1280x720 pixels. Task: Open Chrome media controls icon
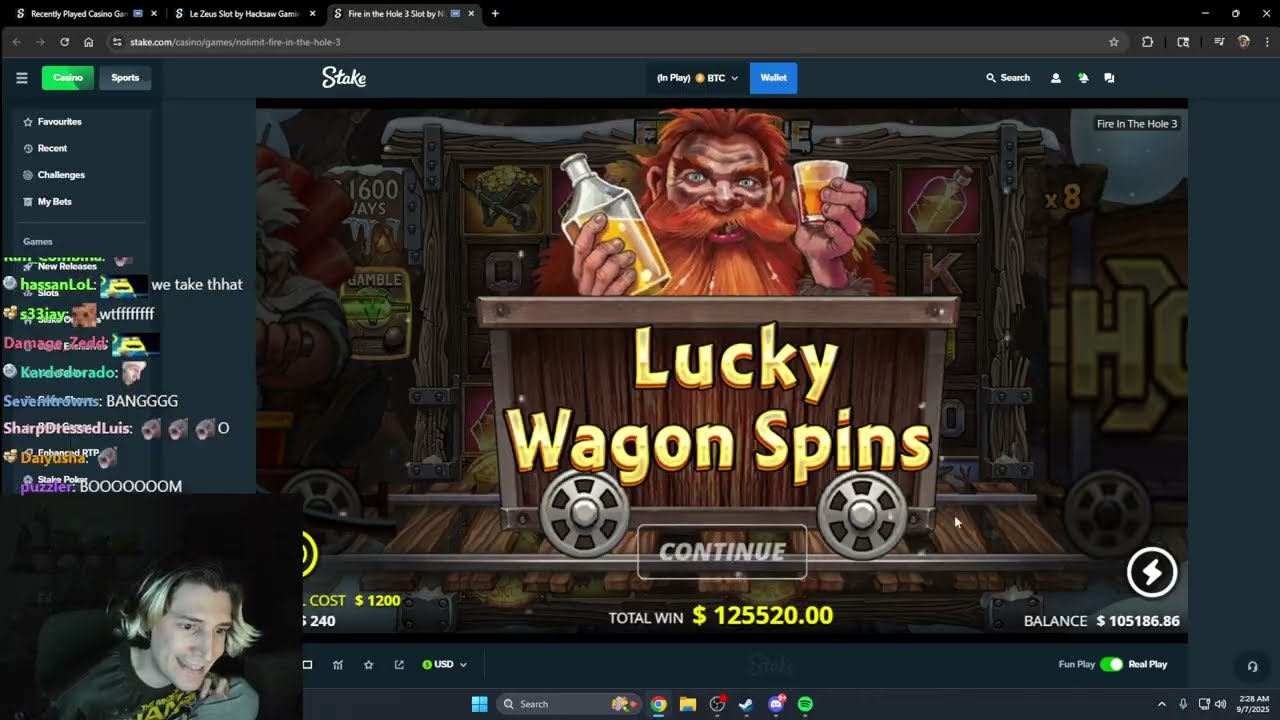tap(1219, 42)
